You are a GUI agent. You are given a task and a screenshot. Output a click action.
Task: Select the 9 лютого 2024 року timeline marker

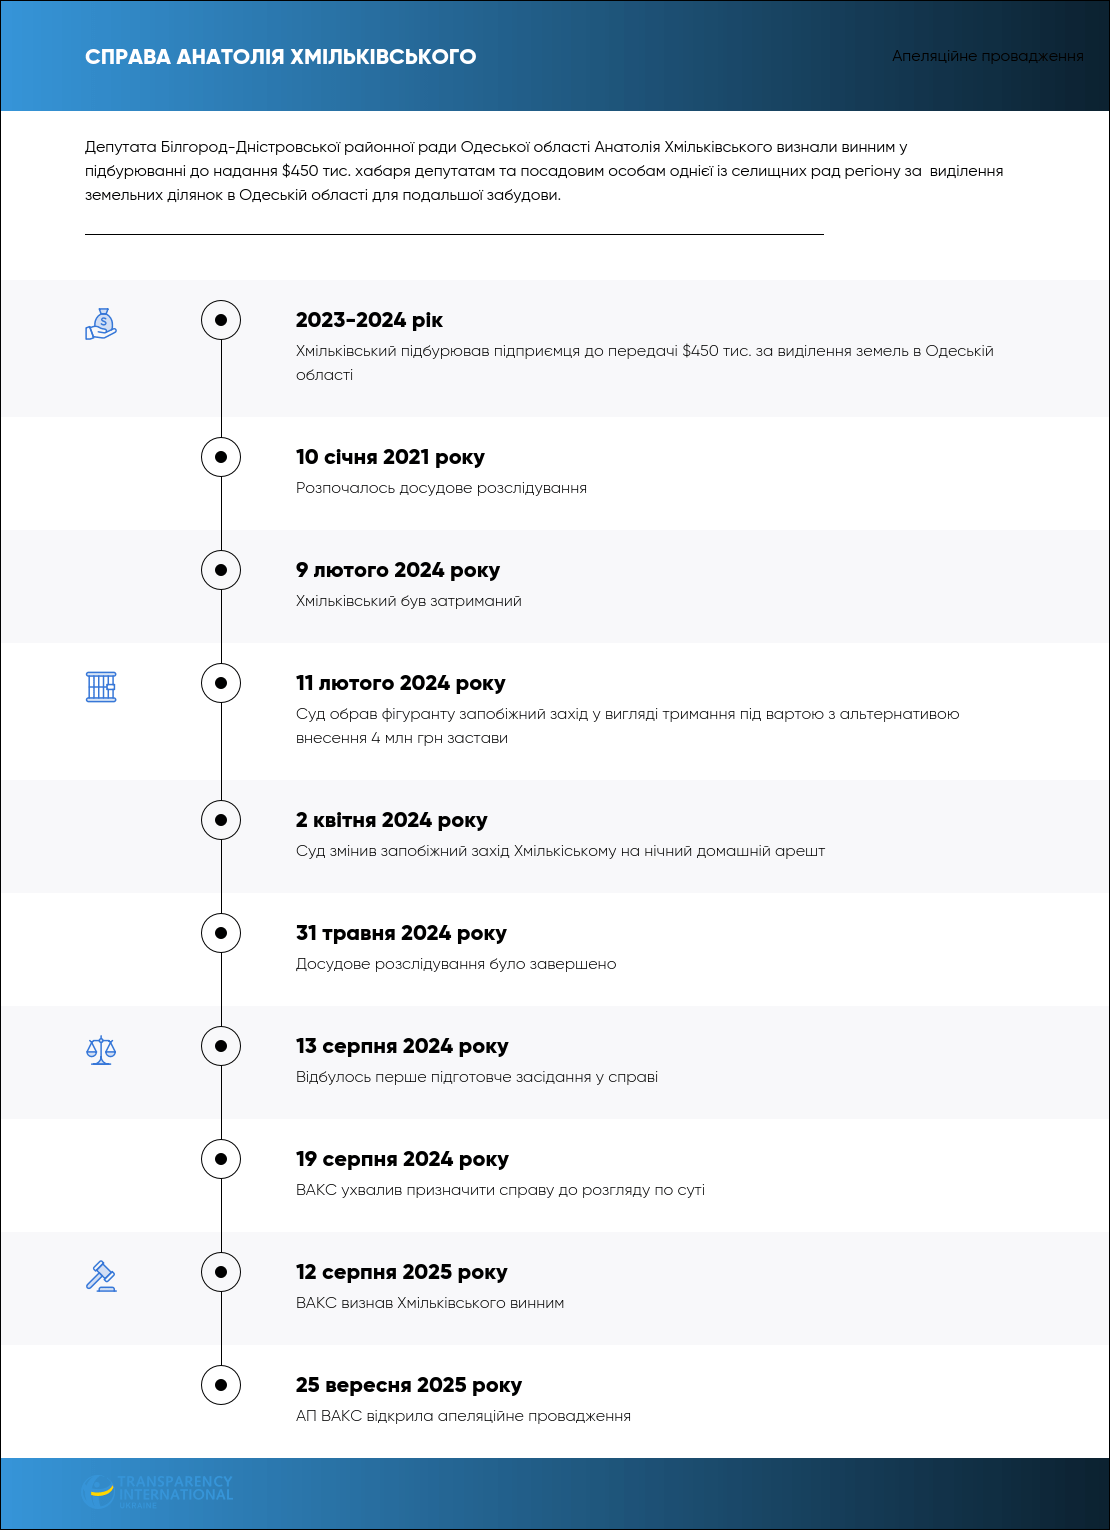pos(221,570)
